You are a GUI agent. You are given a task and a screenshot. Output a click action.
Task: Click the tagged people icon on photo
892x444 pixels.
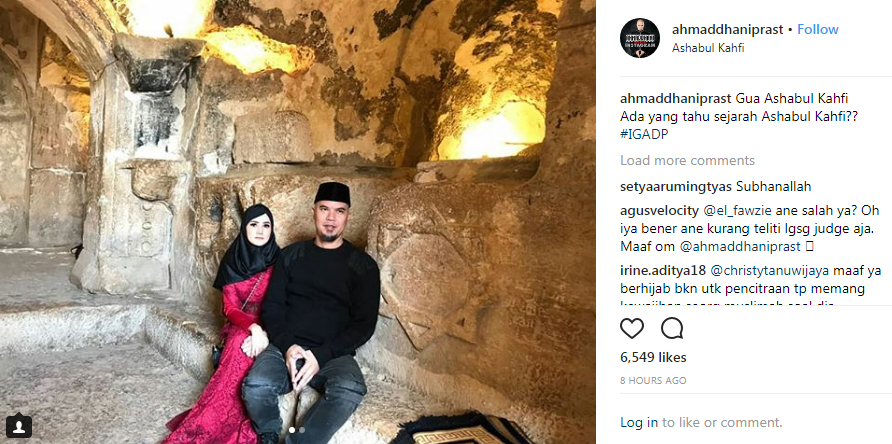pos(19,425)
